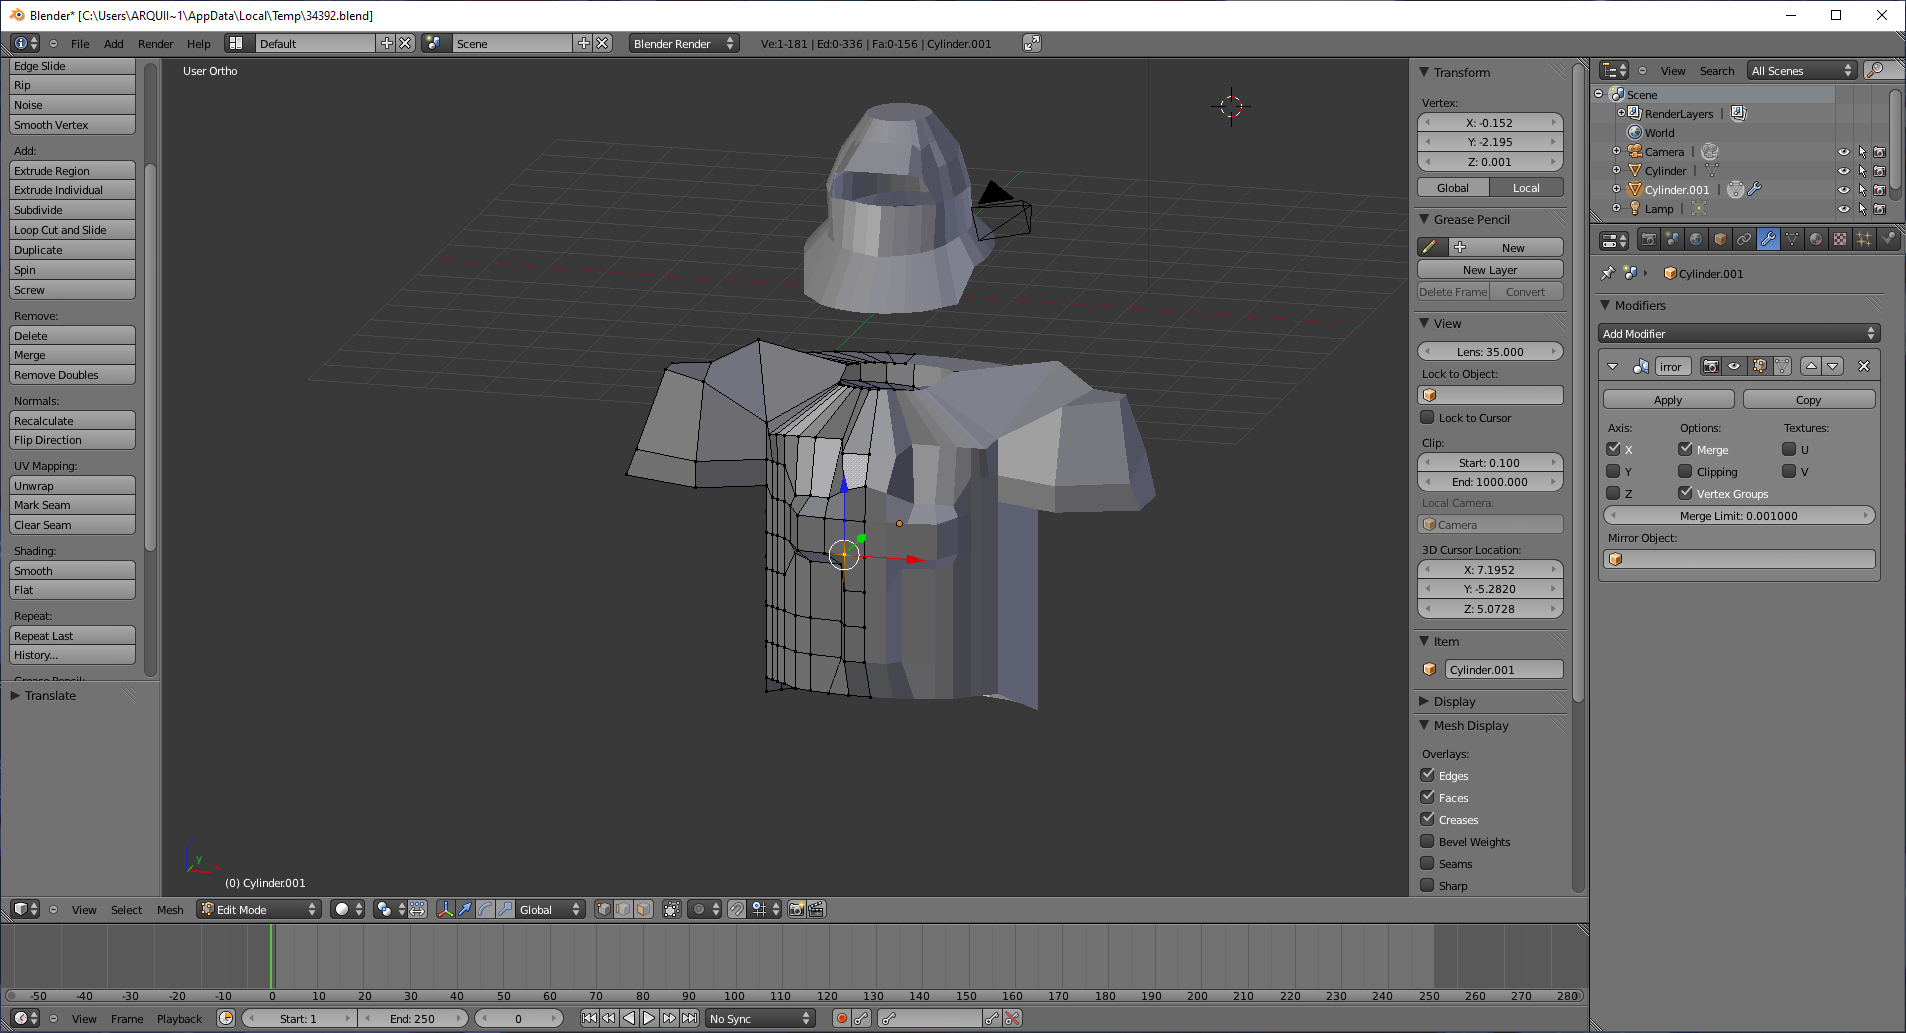This screenshot has height=1033, width=1906.
Task: Hide Cylinder.001 using its eye icon
Action: coord(1843,190)
